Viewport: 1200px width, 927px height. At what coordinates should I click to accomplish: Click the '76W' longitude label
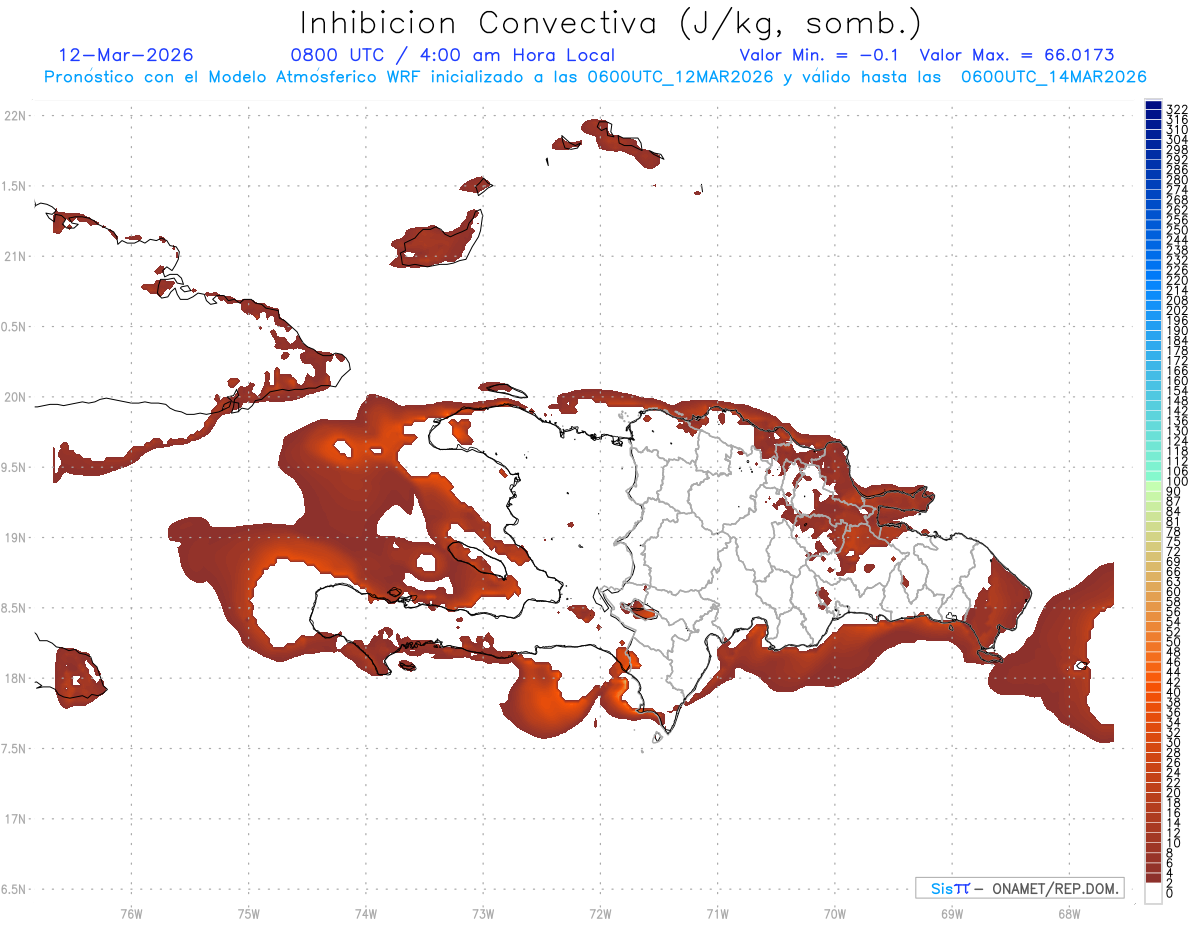click(x=131, y=913)
